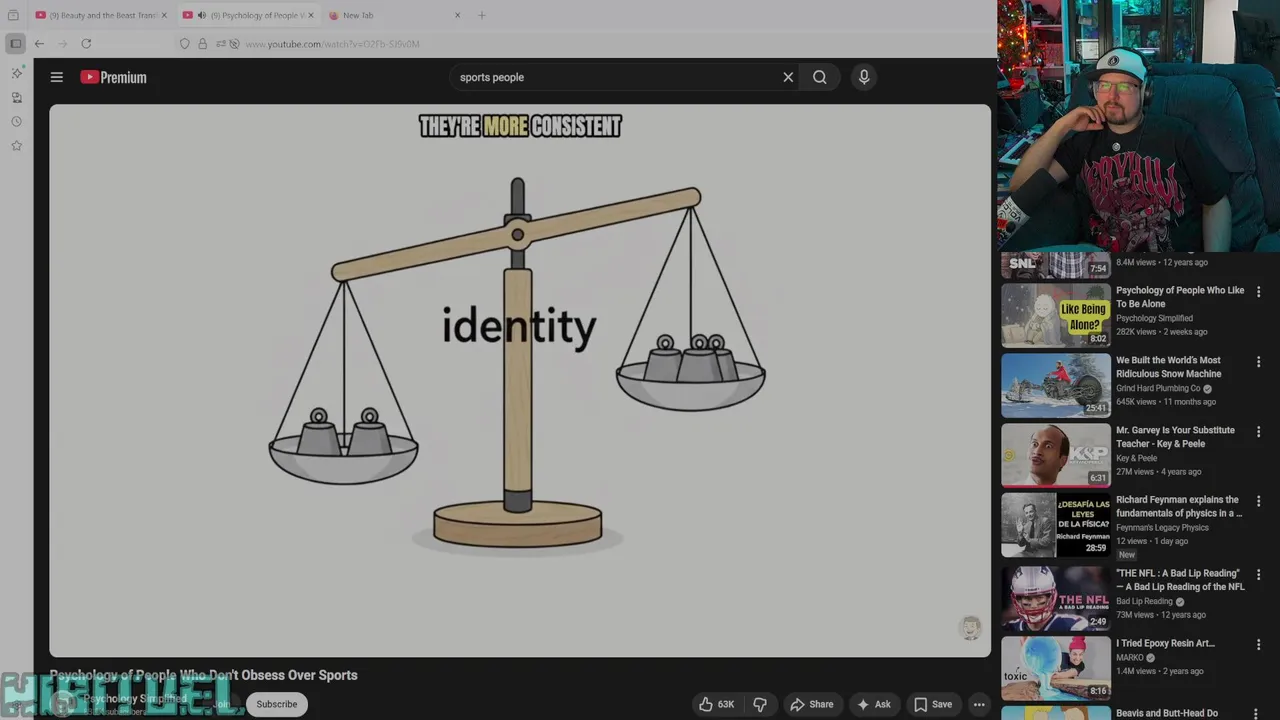Open 'I Tried Epoxy Resin Art...' title
The image size is (1280, 720).
1166,644
